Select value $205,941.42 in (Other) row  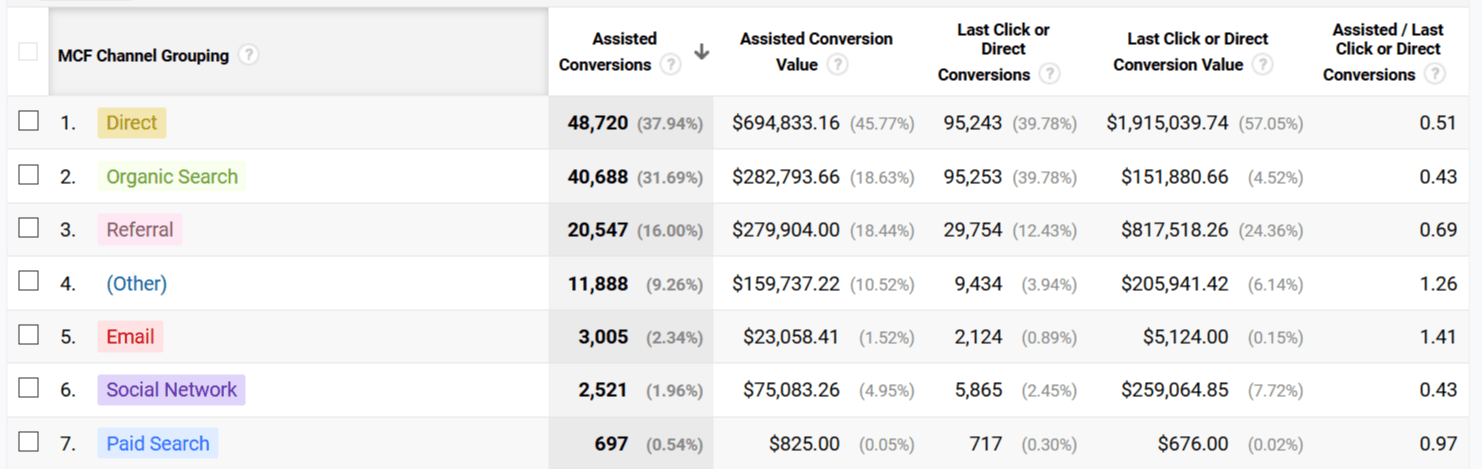point(1174,284)
